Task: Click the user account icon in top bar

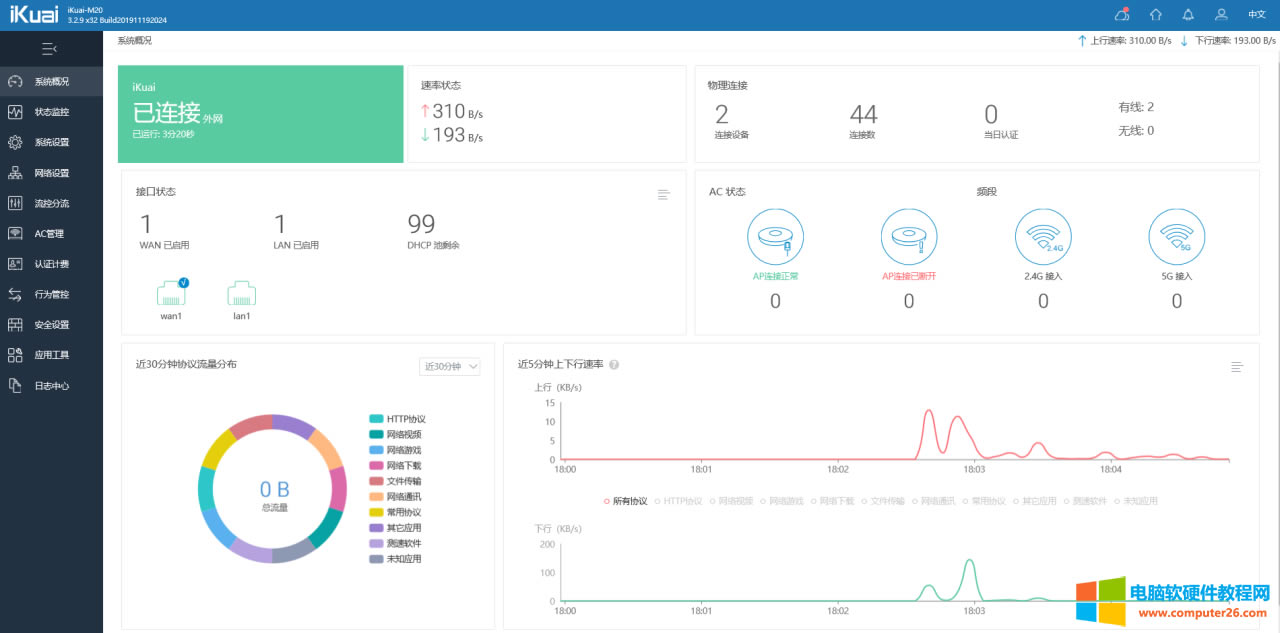Action: click(x=1220, y=15)
